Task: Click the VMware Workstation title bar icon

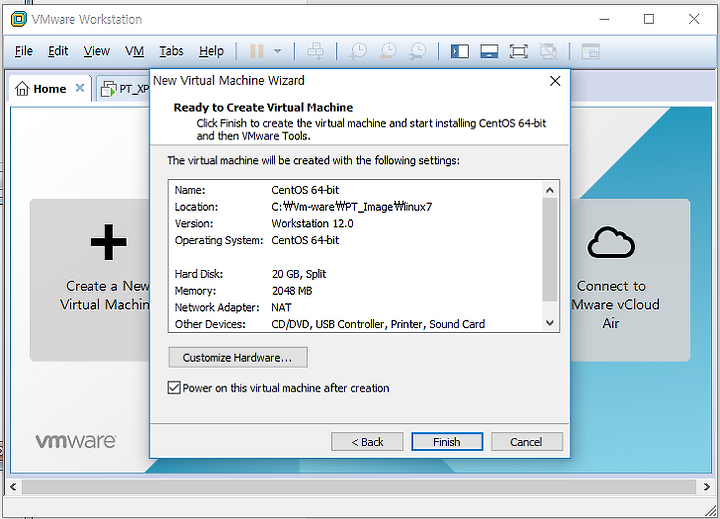Action: (x=19, y=19)
